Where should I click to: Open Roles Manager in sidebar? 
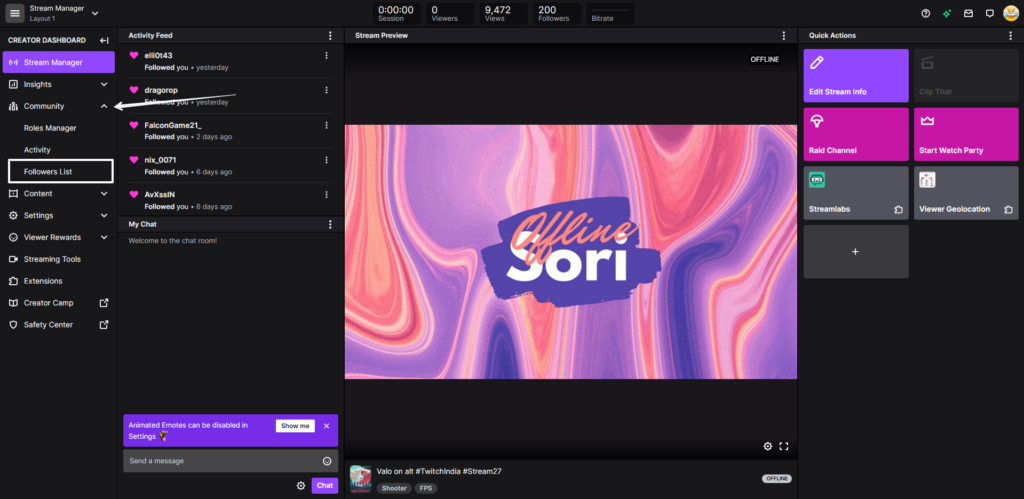(x=50, y=128)
